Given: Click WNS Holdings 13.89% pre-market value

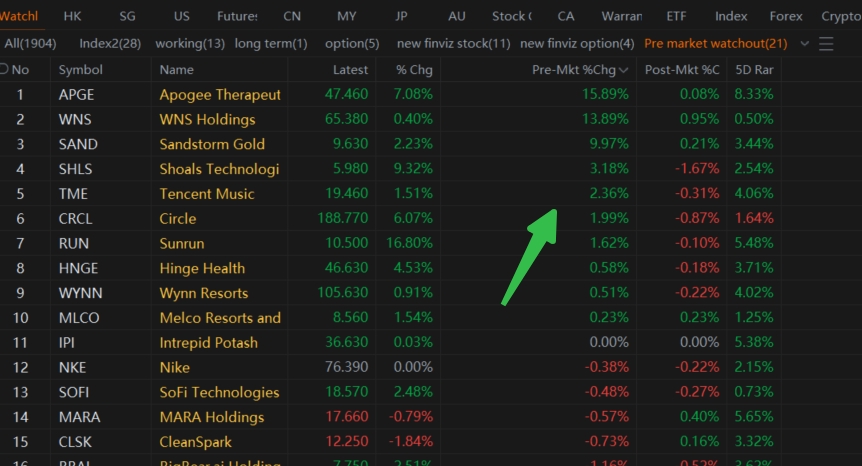Looking at the screenshot, I should pos(605,119).
